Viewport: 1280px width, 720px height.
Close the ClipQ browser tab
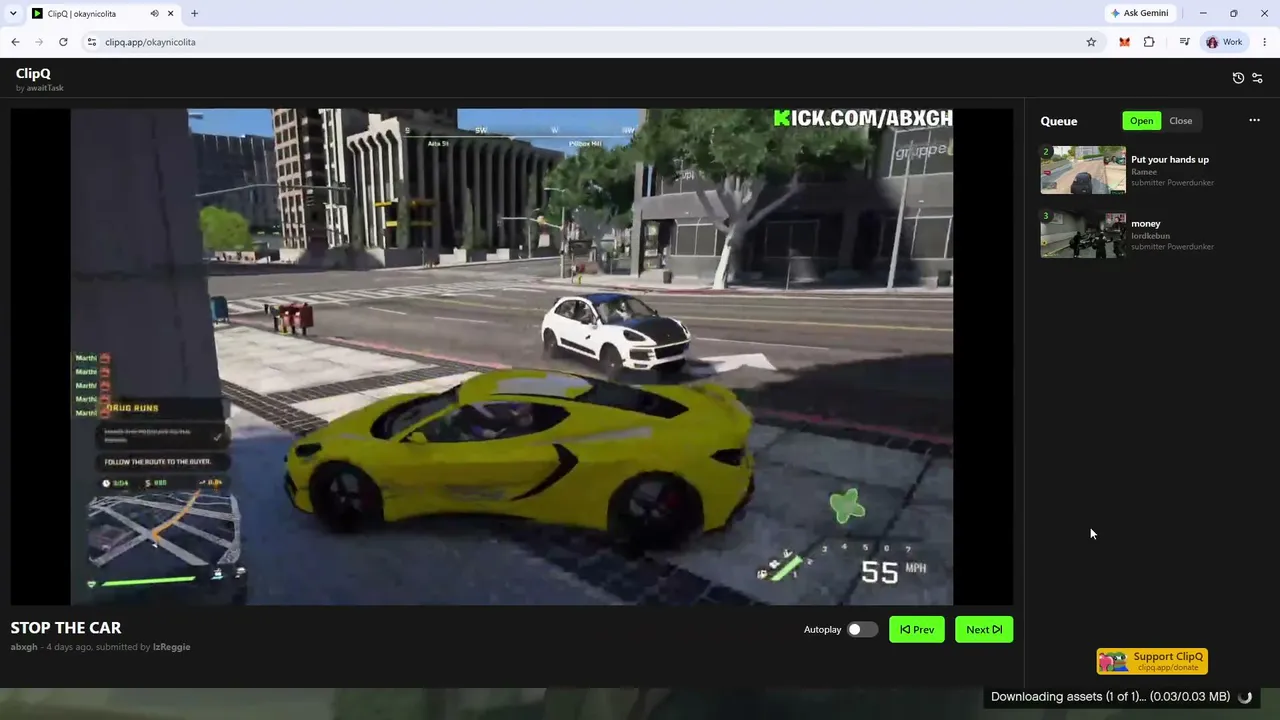(171, 14)
